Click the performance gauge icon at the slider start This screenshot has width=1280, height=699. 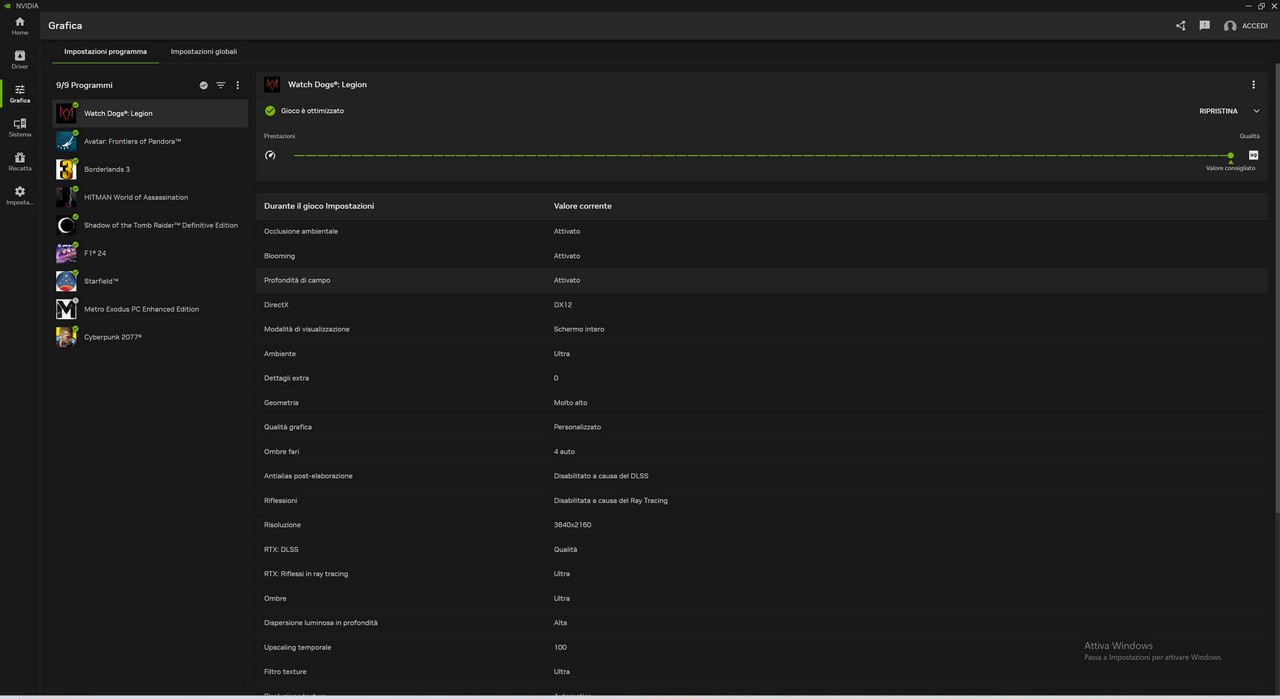(270, 155)
